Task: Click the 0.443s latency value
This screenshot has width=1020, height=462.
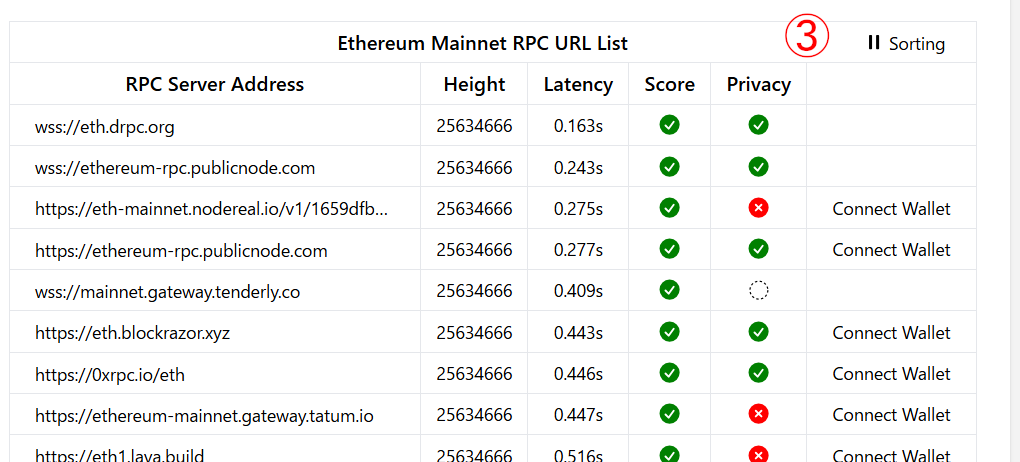Action: [578, 333]
